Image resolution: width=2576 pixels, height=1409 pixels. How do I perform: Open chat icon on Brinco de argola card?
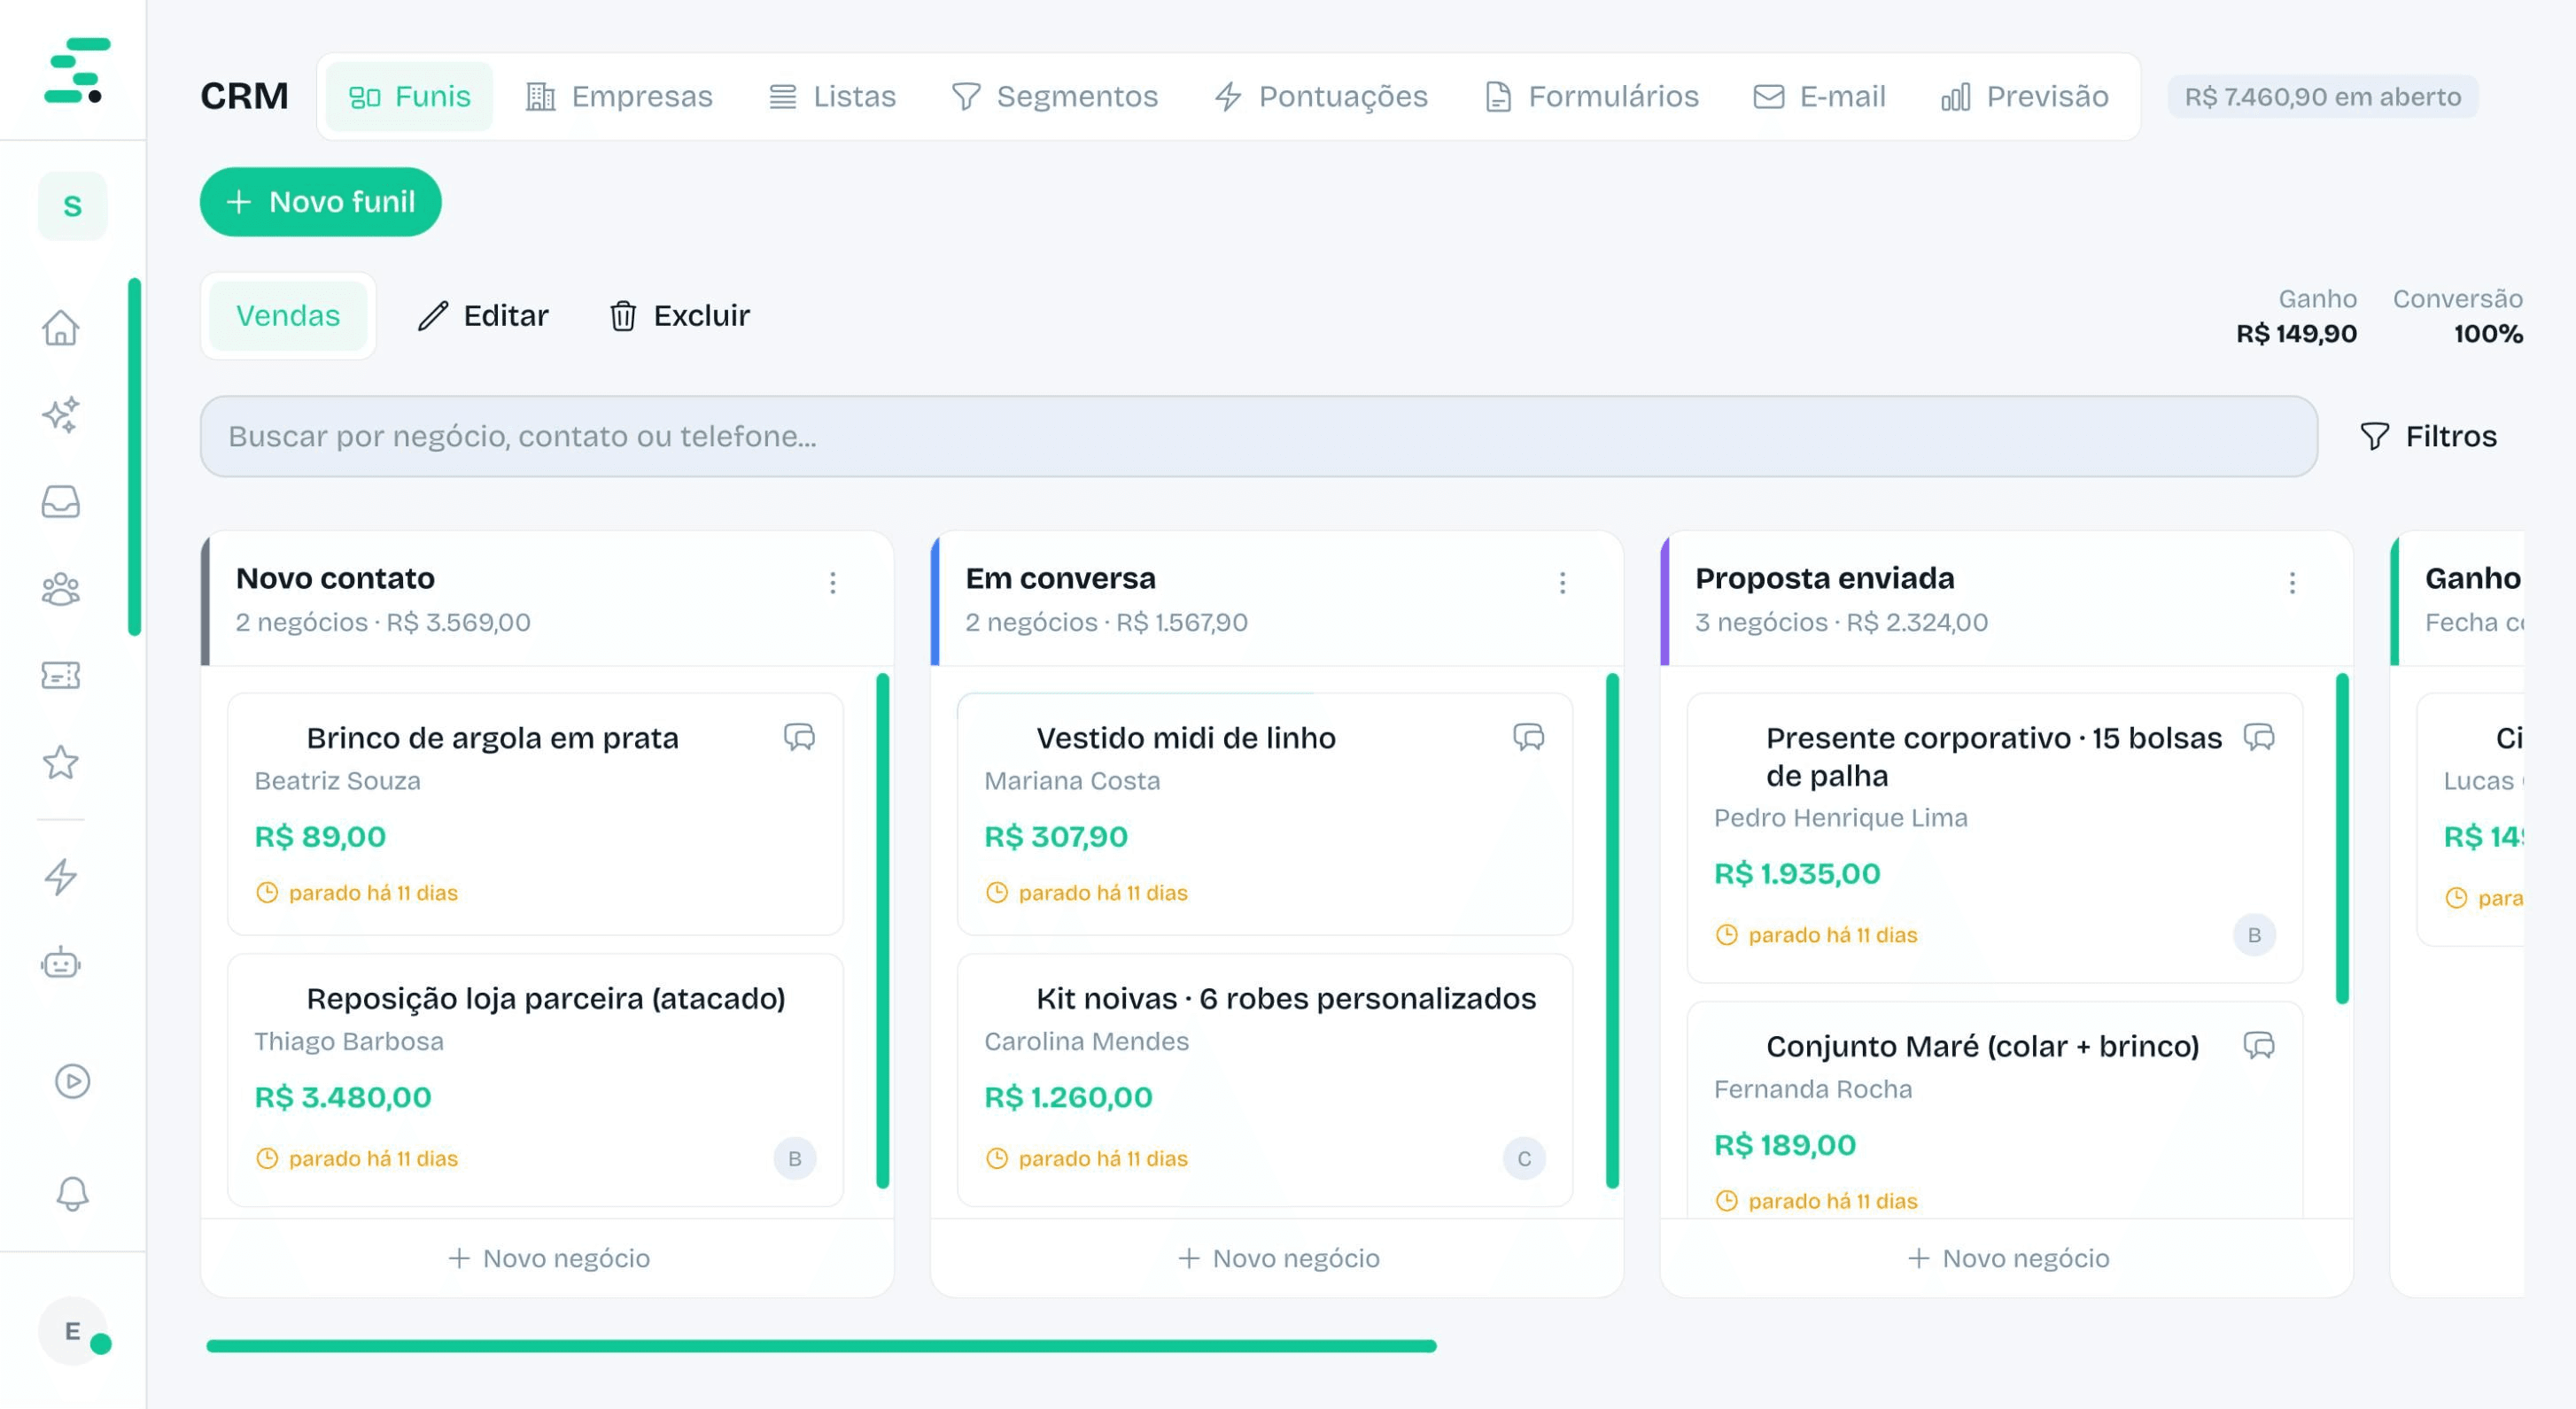(x=799, y=737)
